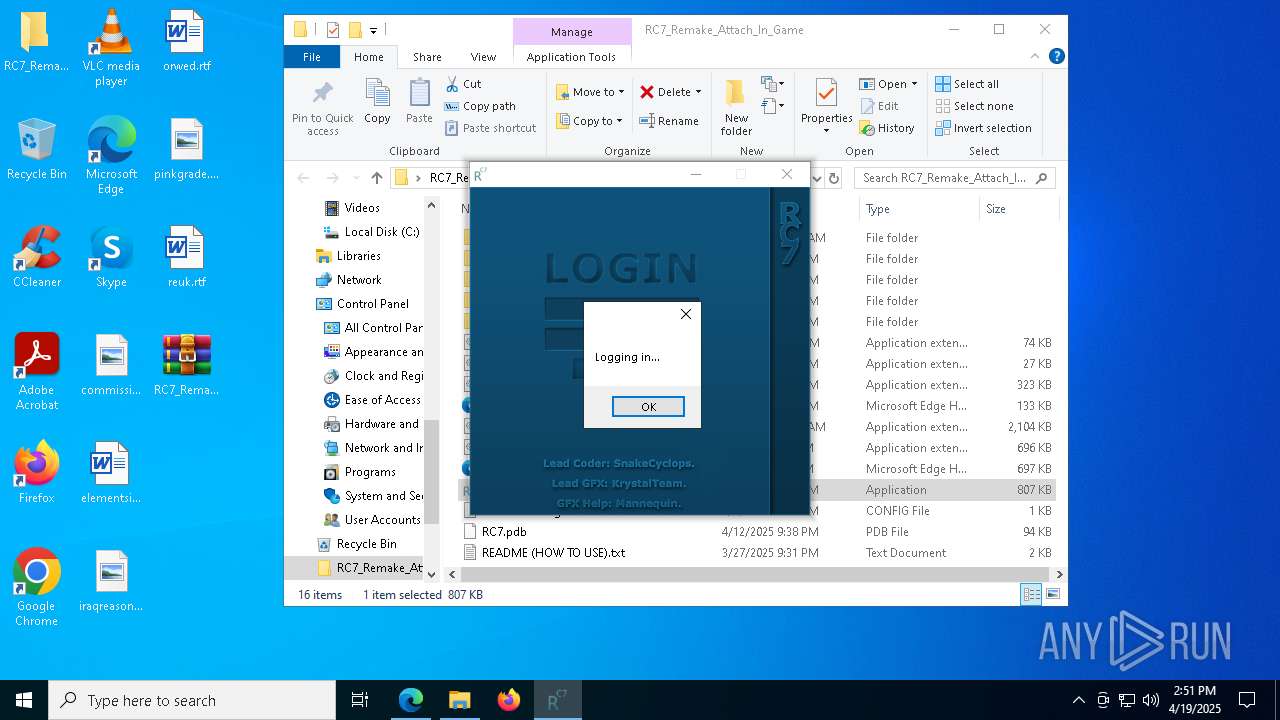Select Videos in navigation pane
The width and height of the screenshot is (1280, 720).
point(361,208)
